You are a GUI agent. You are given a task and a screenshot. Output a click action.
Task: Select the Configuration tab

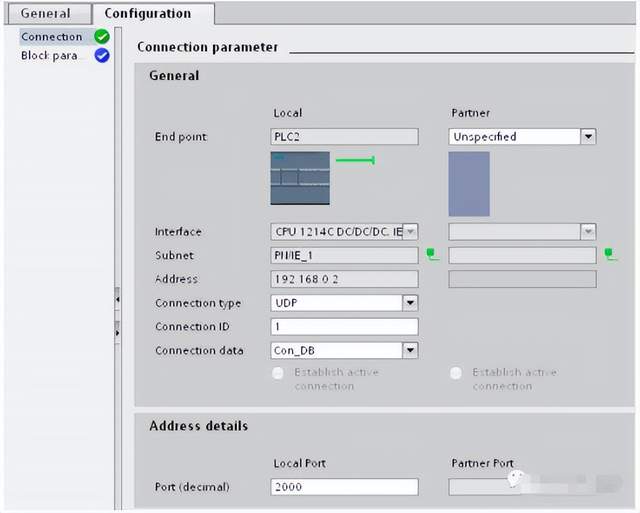148,13
